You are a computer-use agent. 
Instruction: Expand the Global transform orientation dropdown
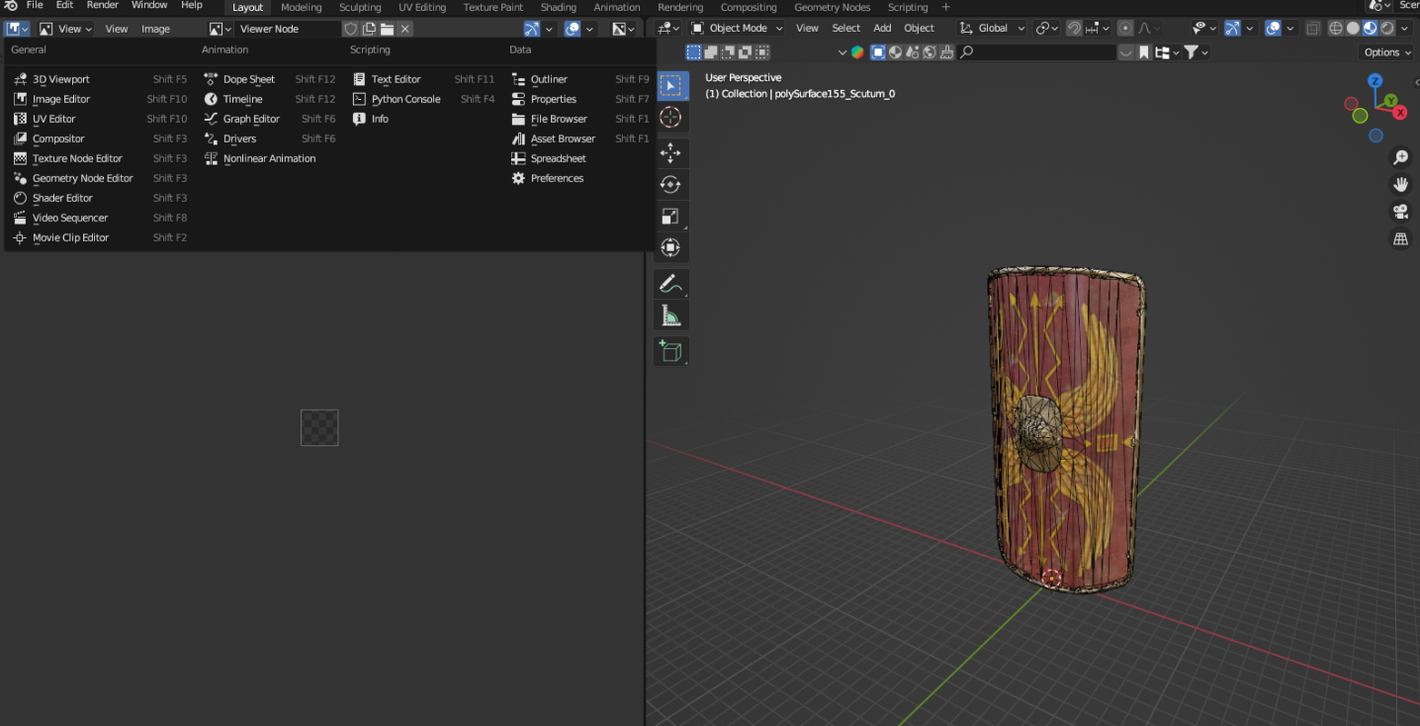pos(992,28)
